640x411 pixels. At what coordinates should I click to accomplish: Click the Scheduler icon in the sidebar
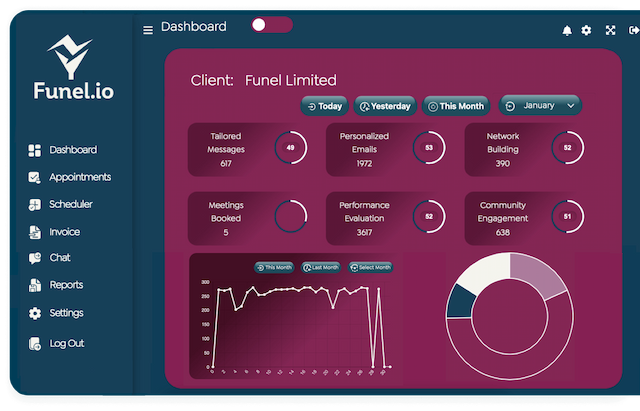click(35, 205)
